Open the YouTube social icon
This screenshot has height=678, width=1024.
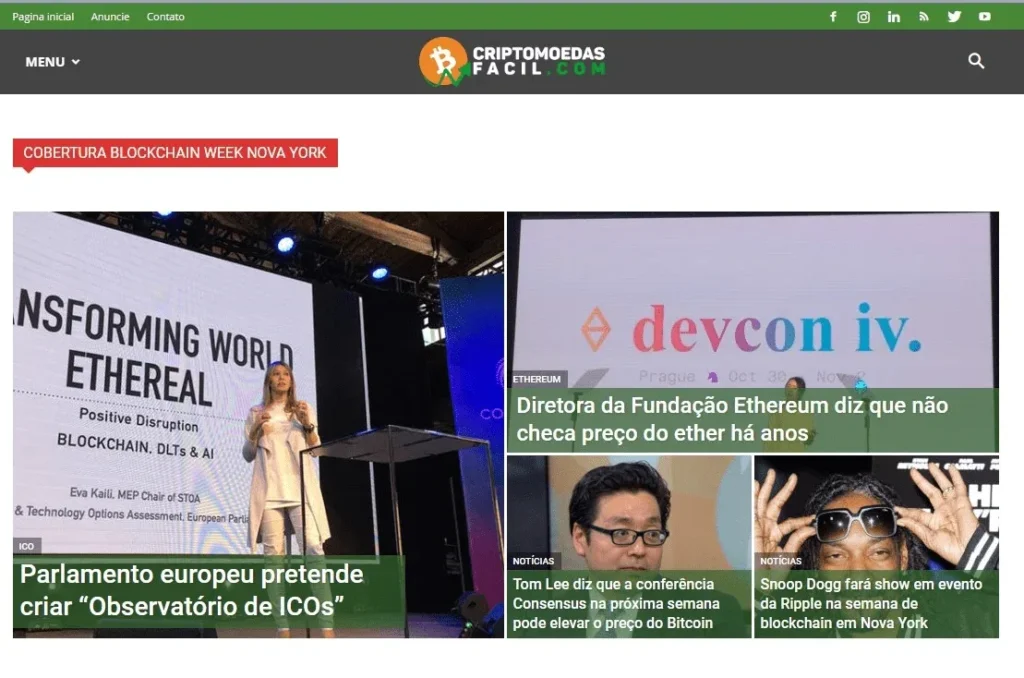pos(984,17)
